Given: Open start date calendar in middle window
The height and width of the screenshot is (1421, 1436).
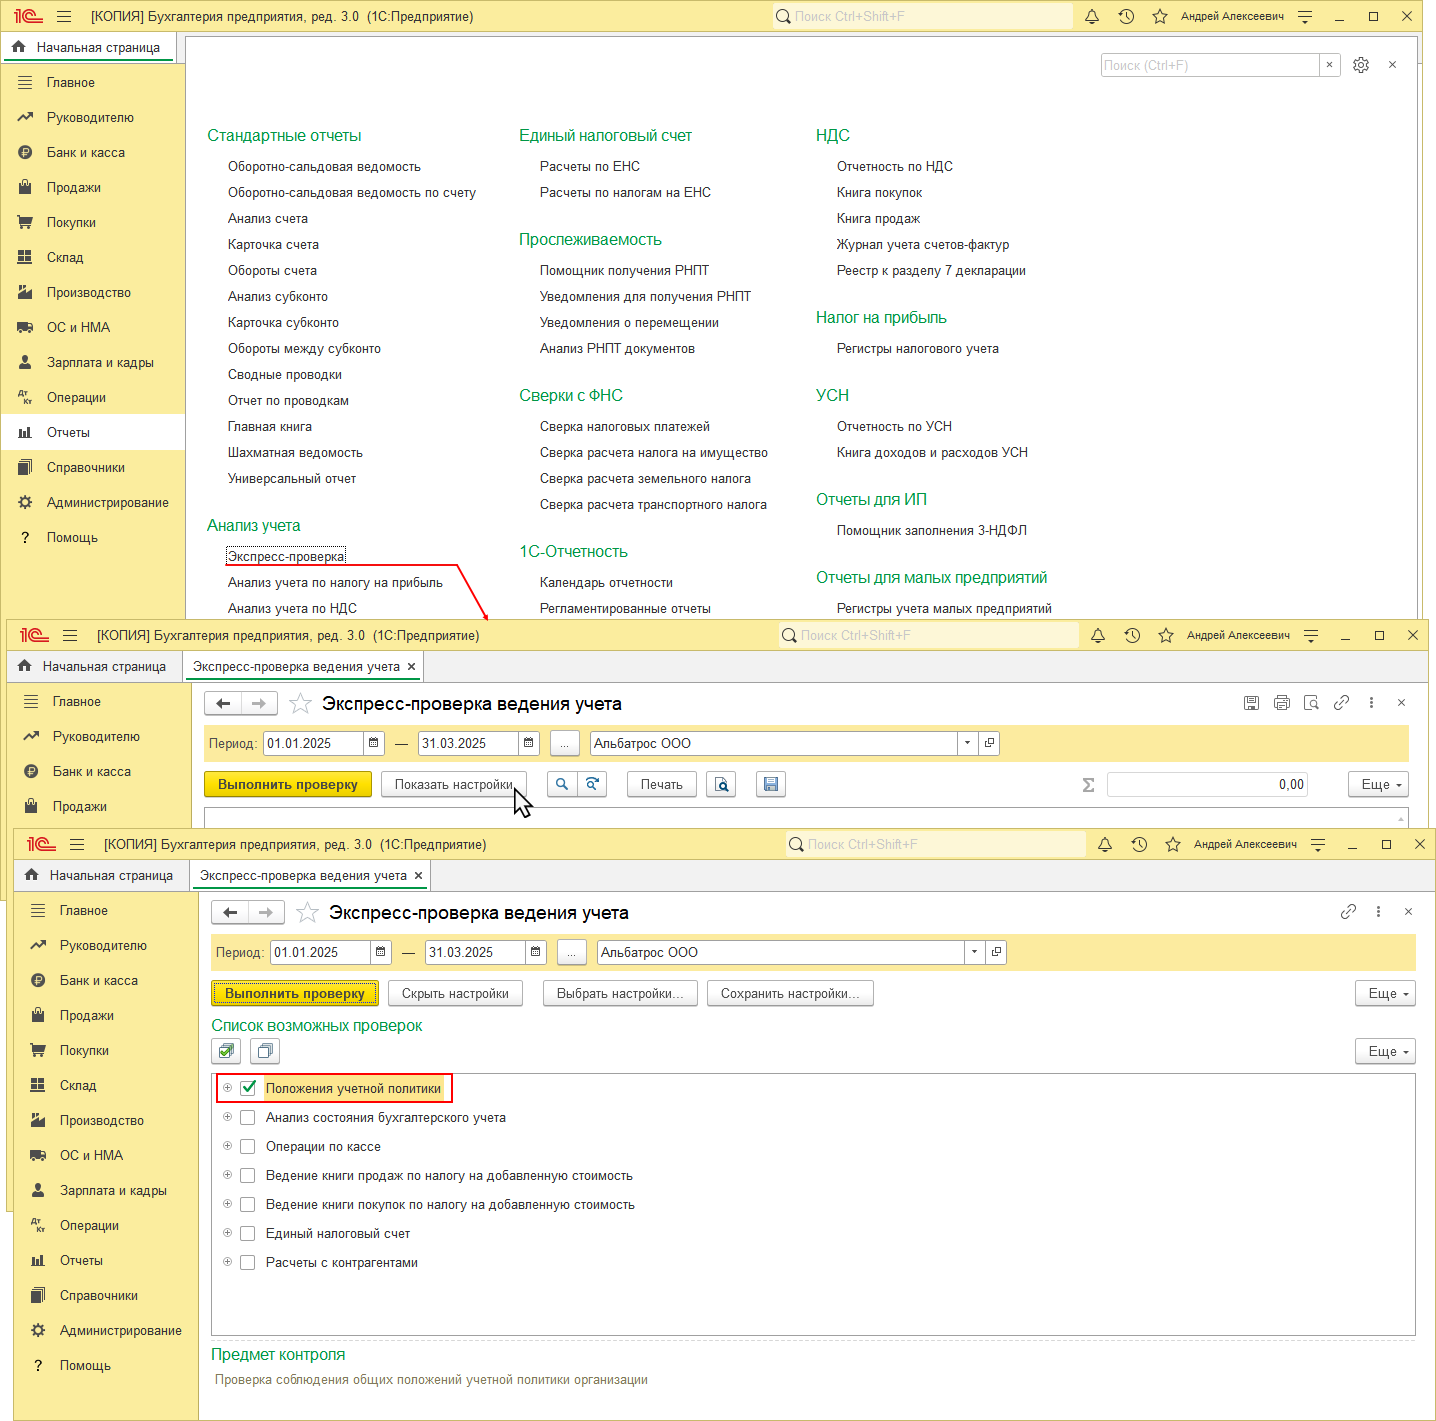Looking at the screenshot, I should tap(374, 743).
